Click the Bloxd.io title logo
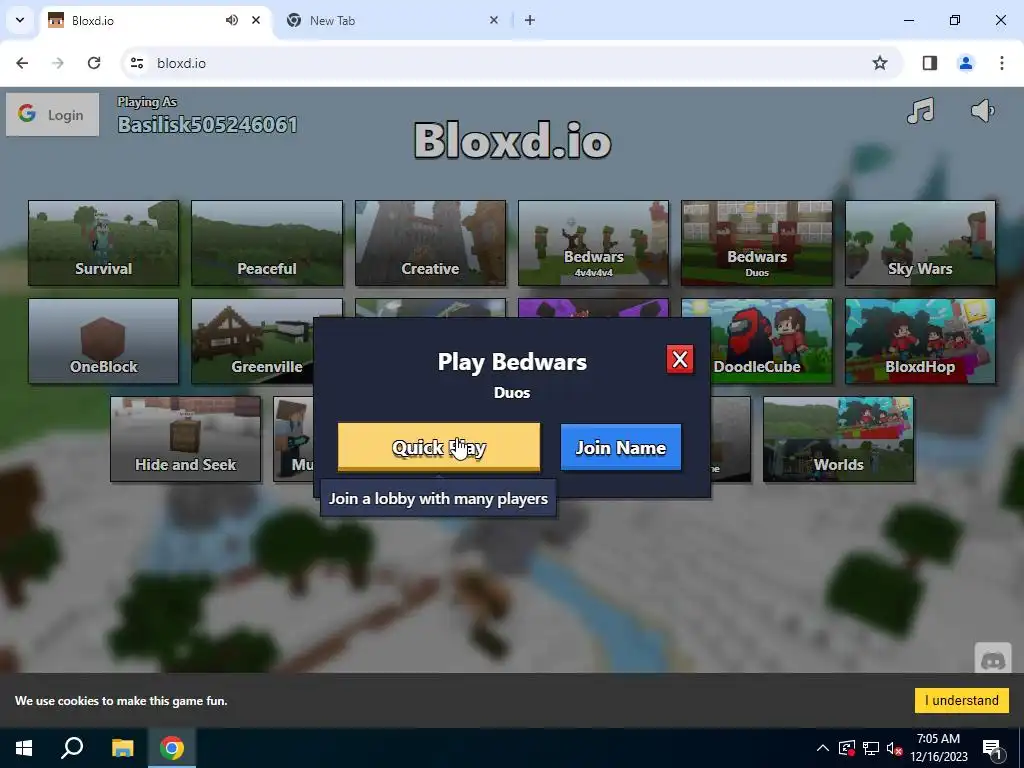The image size is (1024, 768). click(x=513, y=140)
